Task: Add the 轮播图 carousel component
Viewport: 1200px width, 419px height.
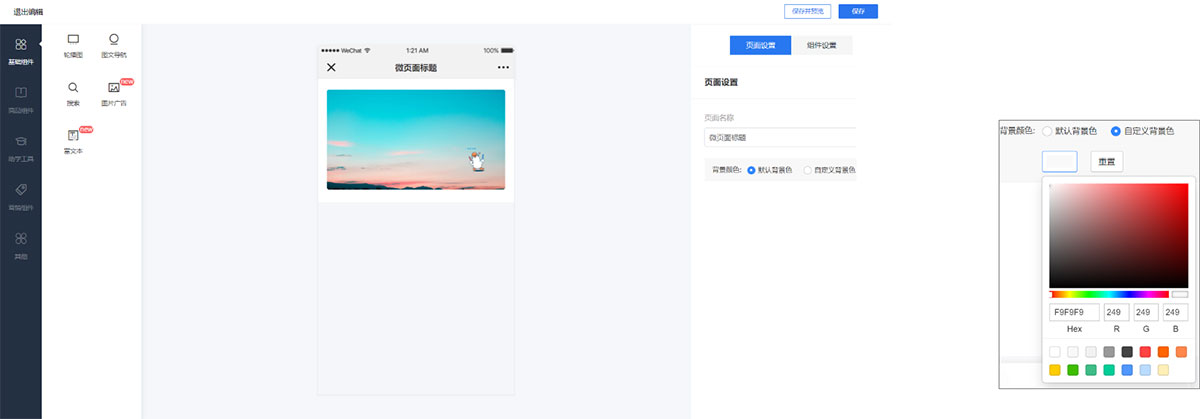Action: click(x=73, y=45)
